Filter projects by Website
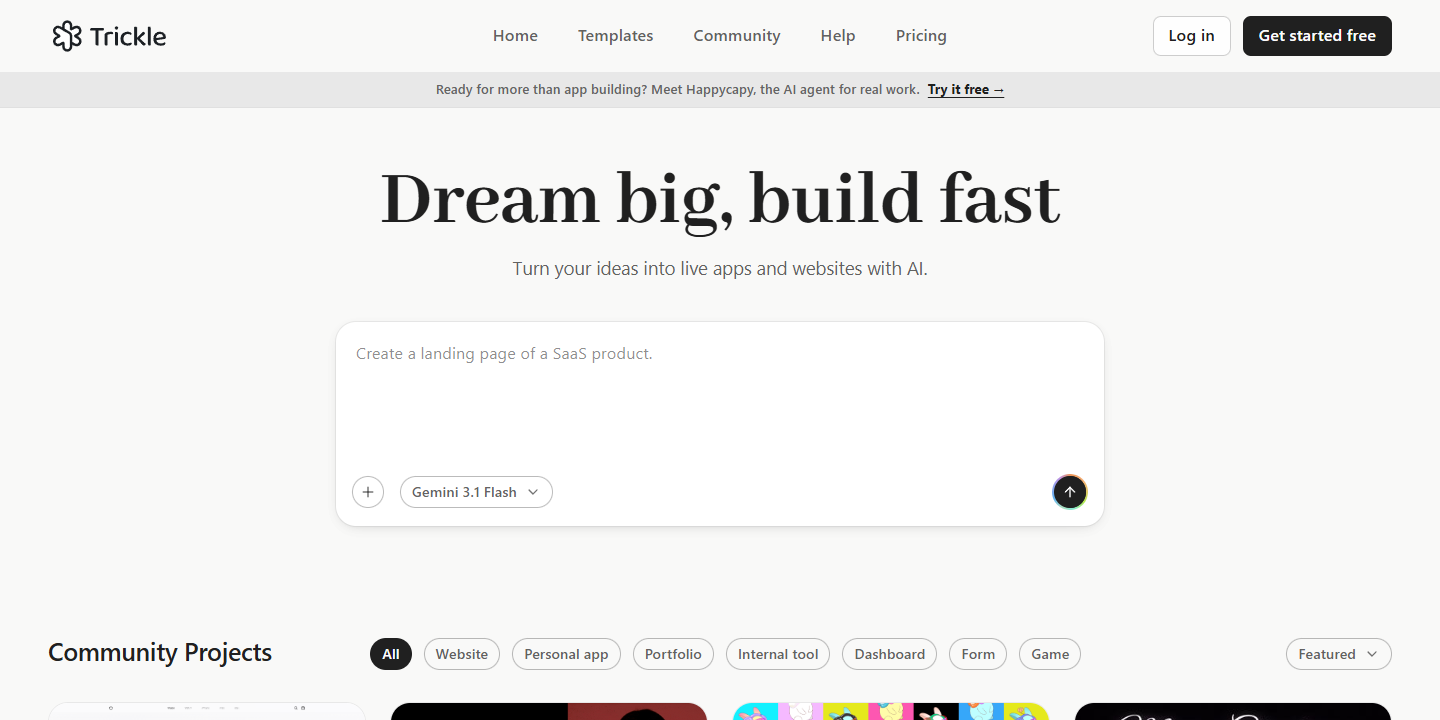Viewport: 1440px width, 720px height. [462, 654]
